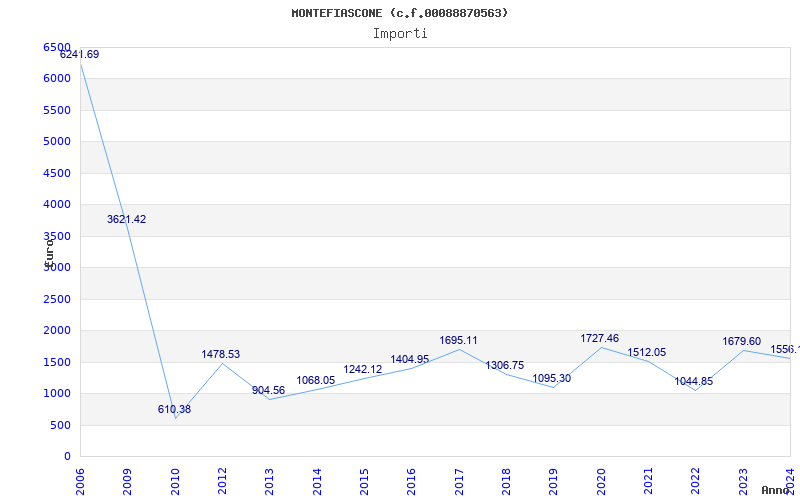
Task: Click the y-axis tick label 0
Action: coord(67,457)
